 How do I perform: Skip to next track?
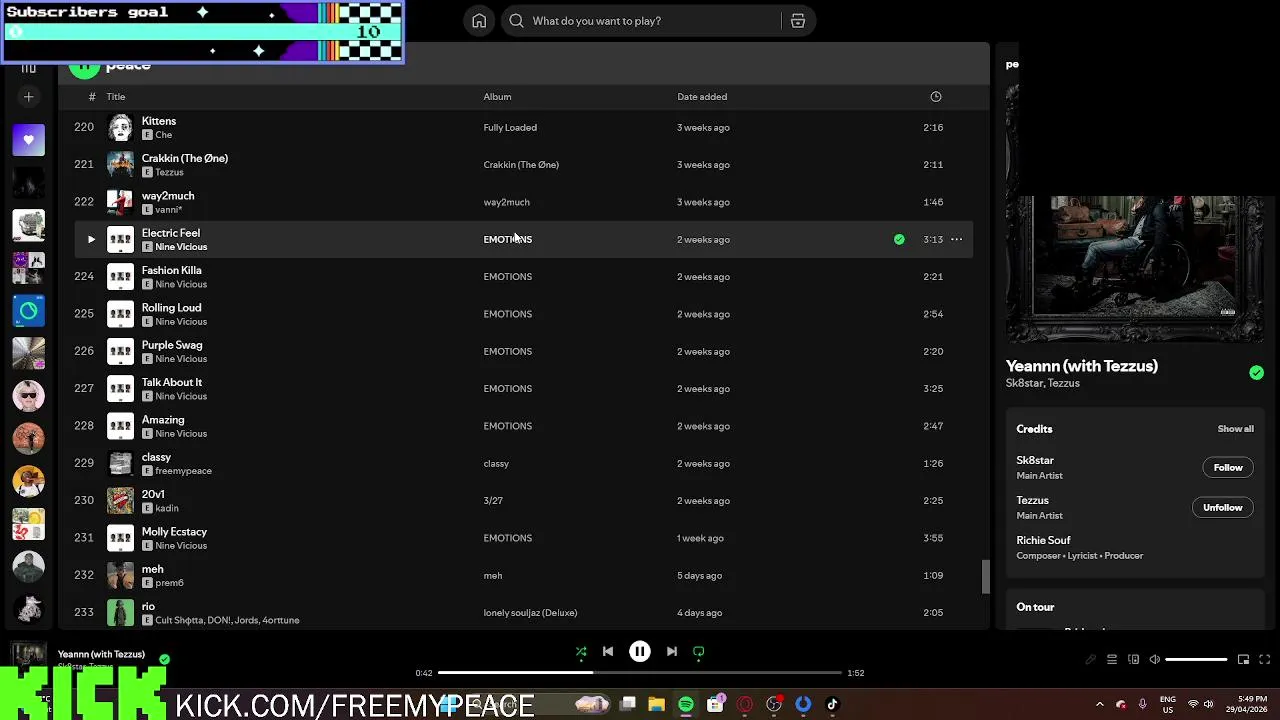672,652
